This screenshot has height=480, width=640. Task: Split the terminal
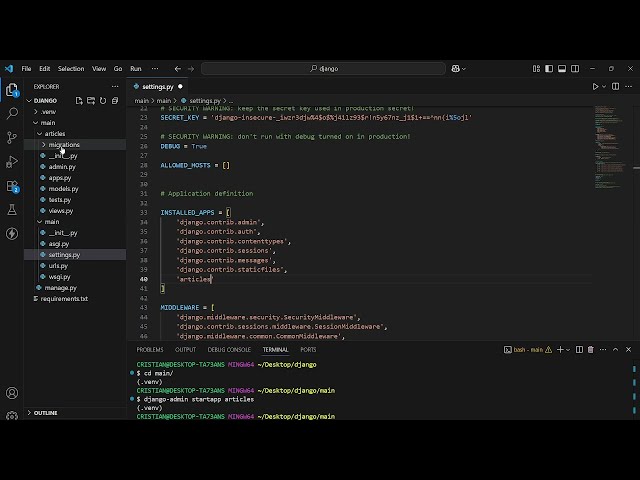(579, 349)
